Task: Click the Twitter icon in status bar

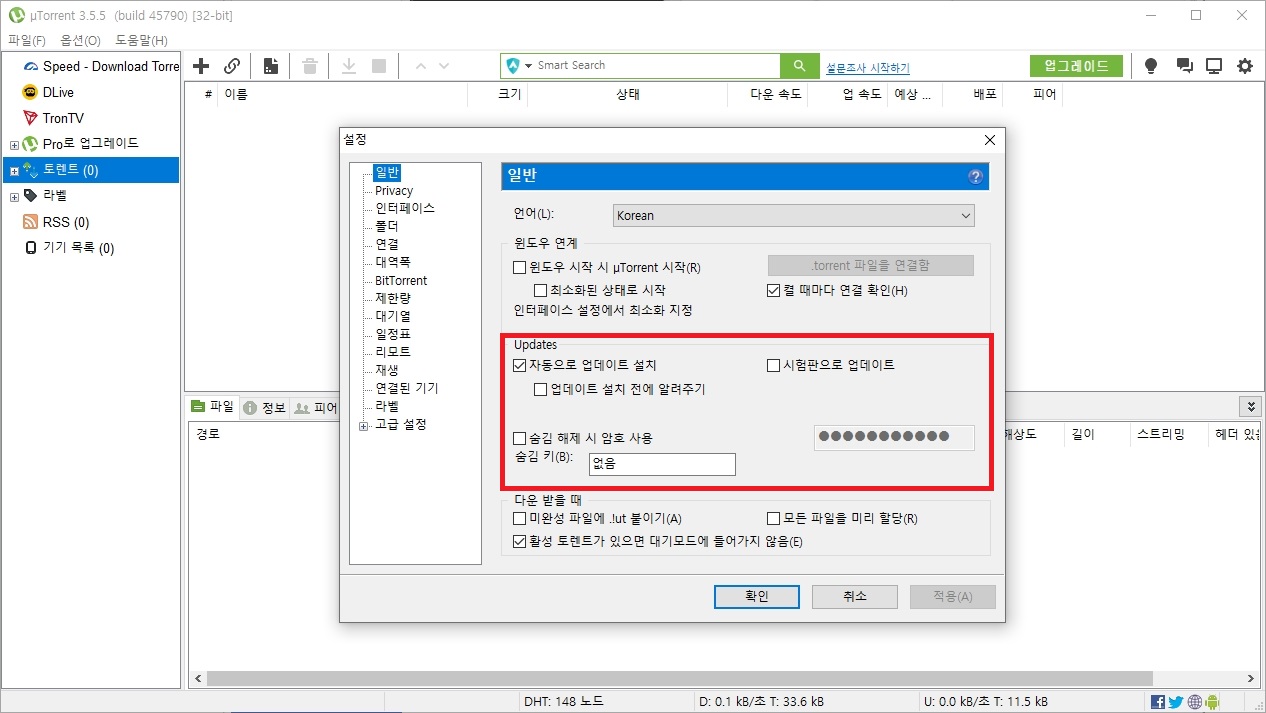Action: point(1176,702)
